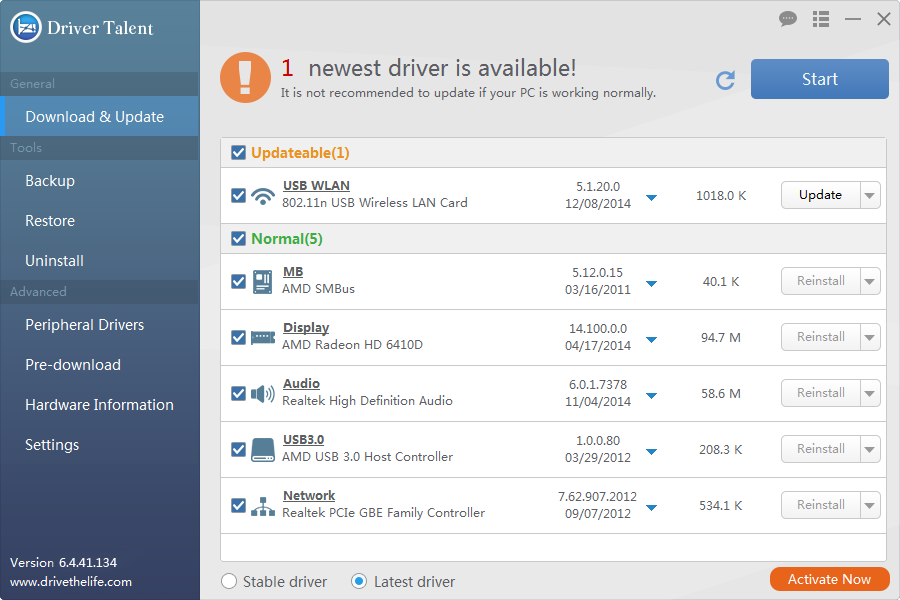Expand Display version 14.100.0.0 dropdown arrow
The image size is (900, 600).
(651, 340)
